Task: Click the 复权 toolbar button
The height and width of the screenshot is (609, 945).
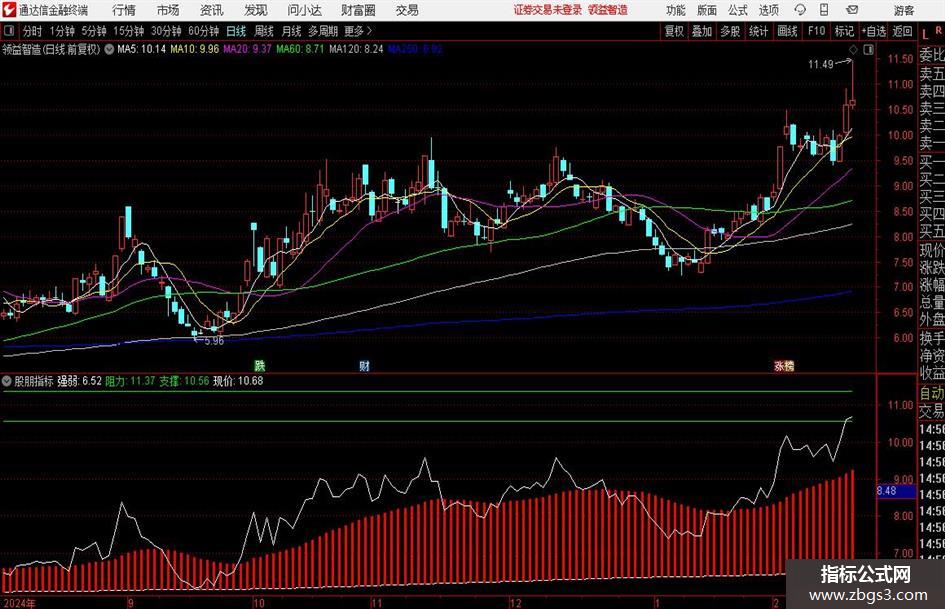Action: (x=674, y=31)
